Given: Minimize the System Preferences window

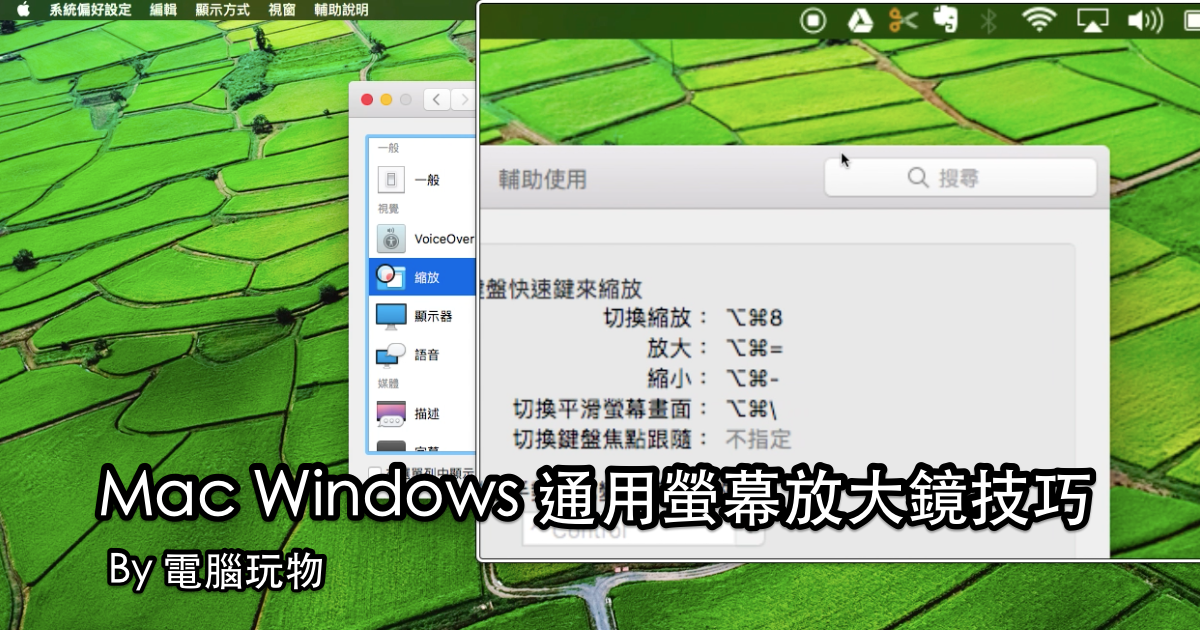Looking at the screenshot, I should [386, 100].
